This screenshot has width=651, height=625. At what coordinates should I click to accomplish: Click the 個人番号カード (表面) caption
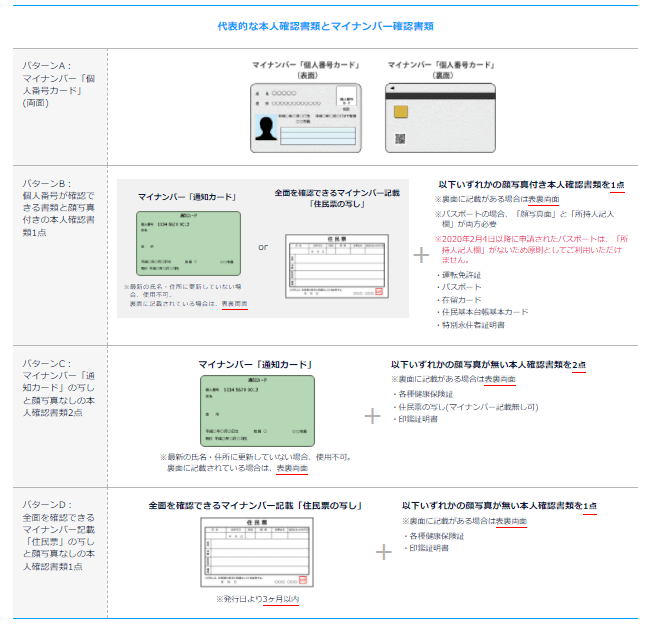click(306, 70)
